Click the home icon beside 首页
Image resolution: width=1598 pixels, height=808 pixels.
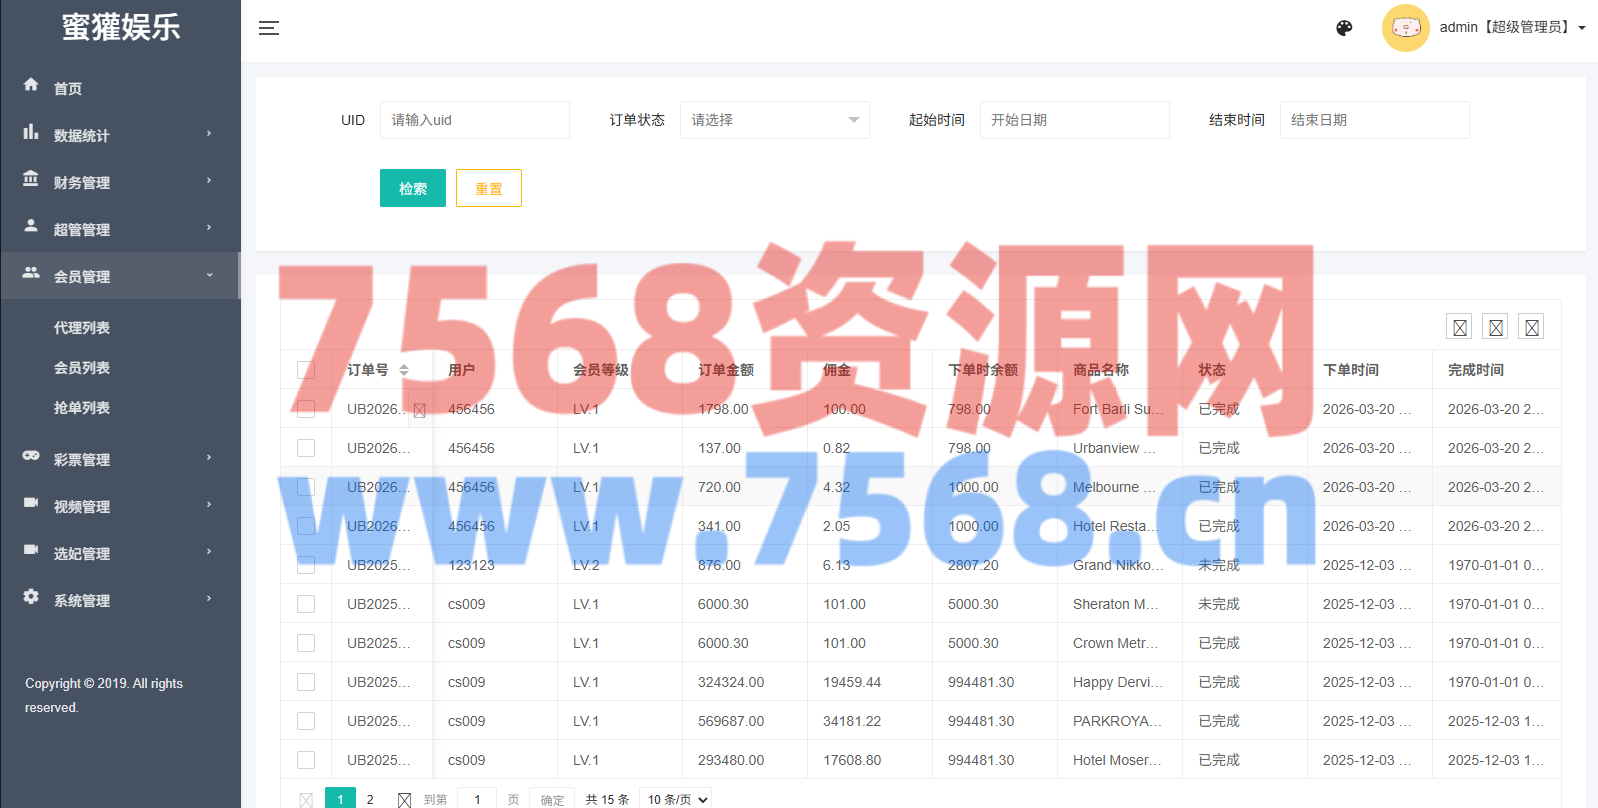[x=31, y=85]
